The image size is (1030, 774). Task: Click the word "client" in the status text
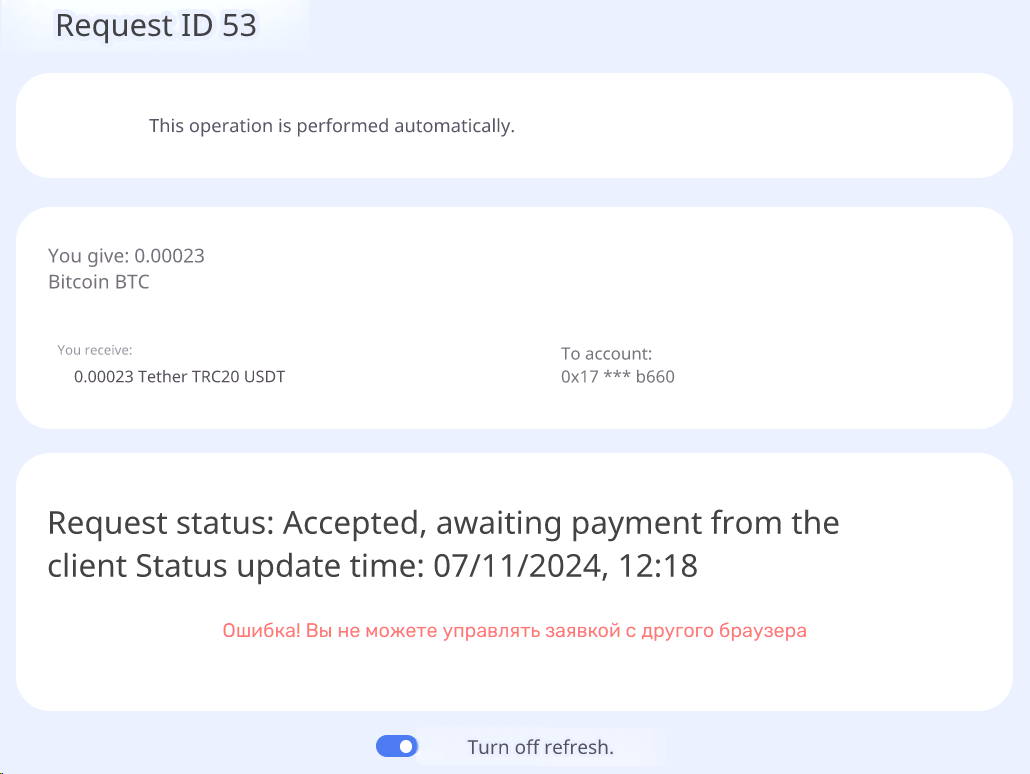[x=87, y=566]
